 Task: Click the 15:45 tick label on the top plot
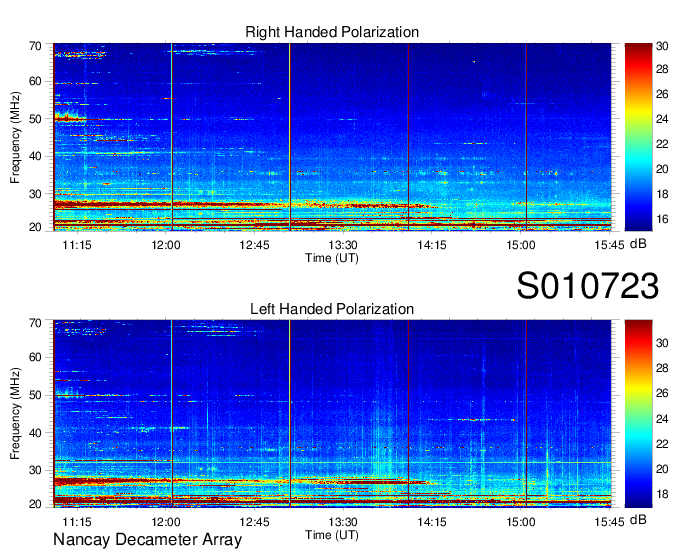click(x=609, y=245)
